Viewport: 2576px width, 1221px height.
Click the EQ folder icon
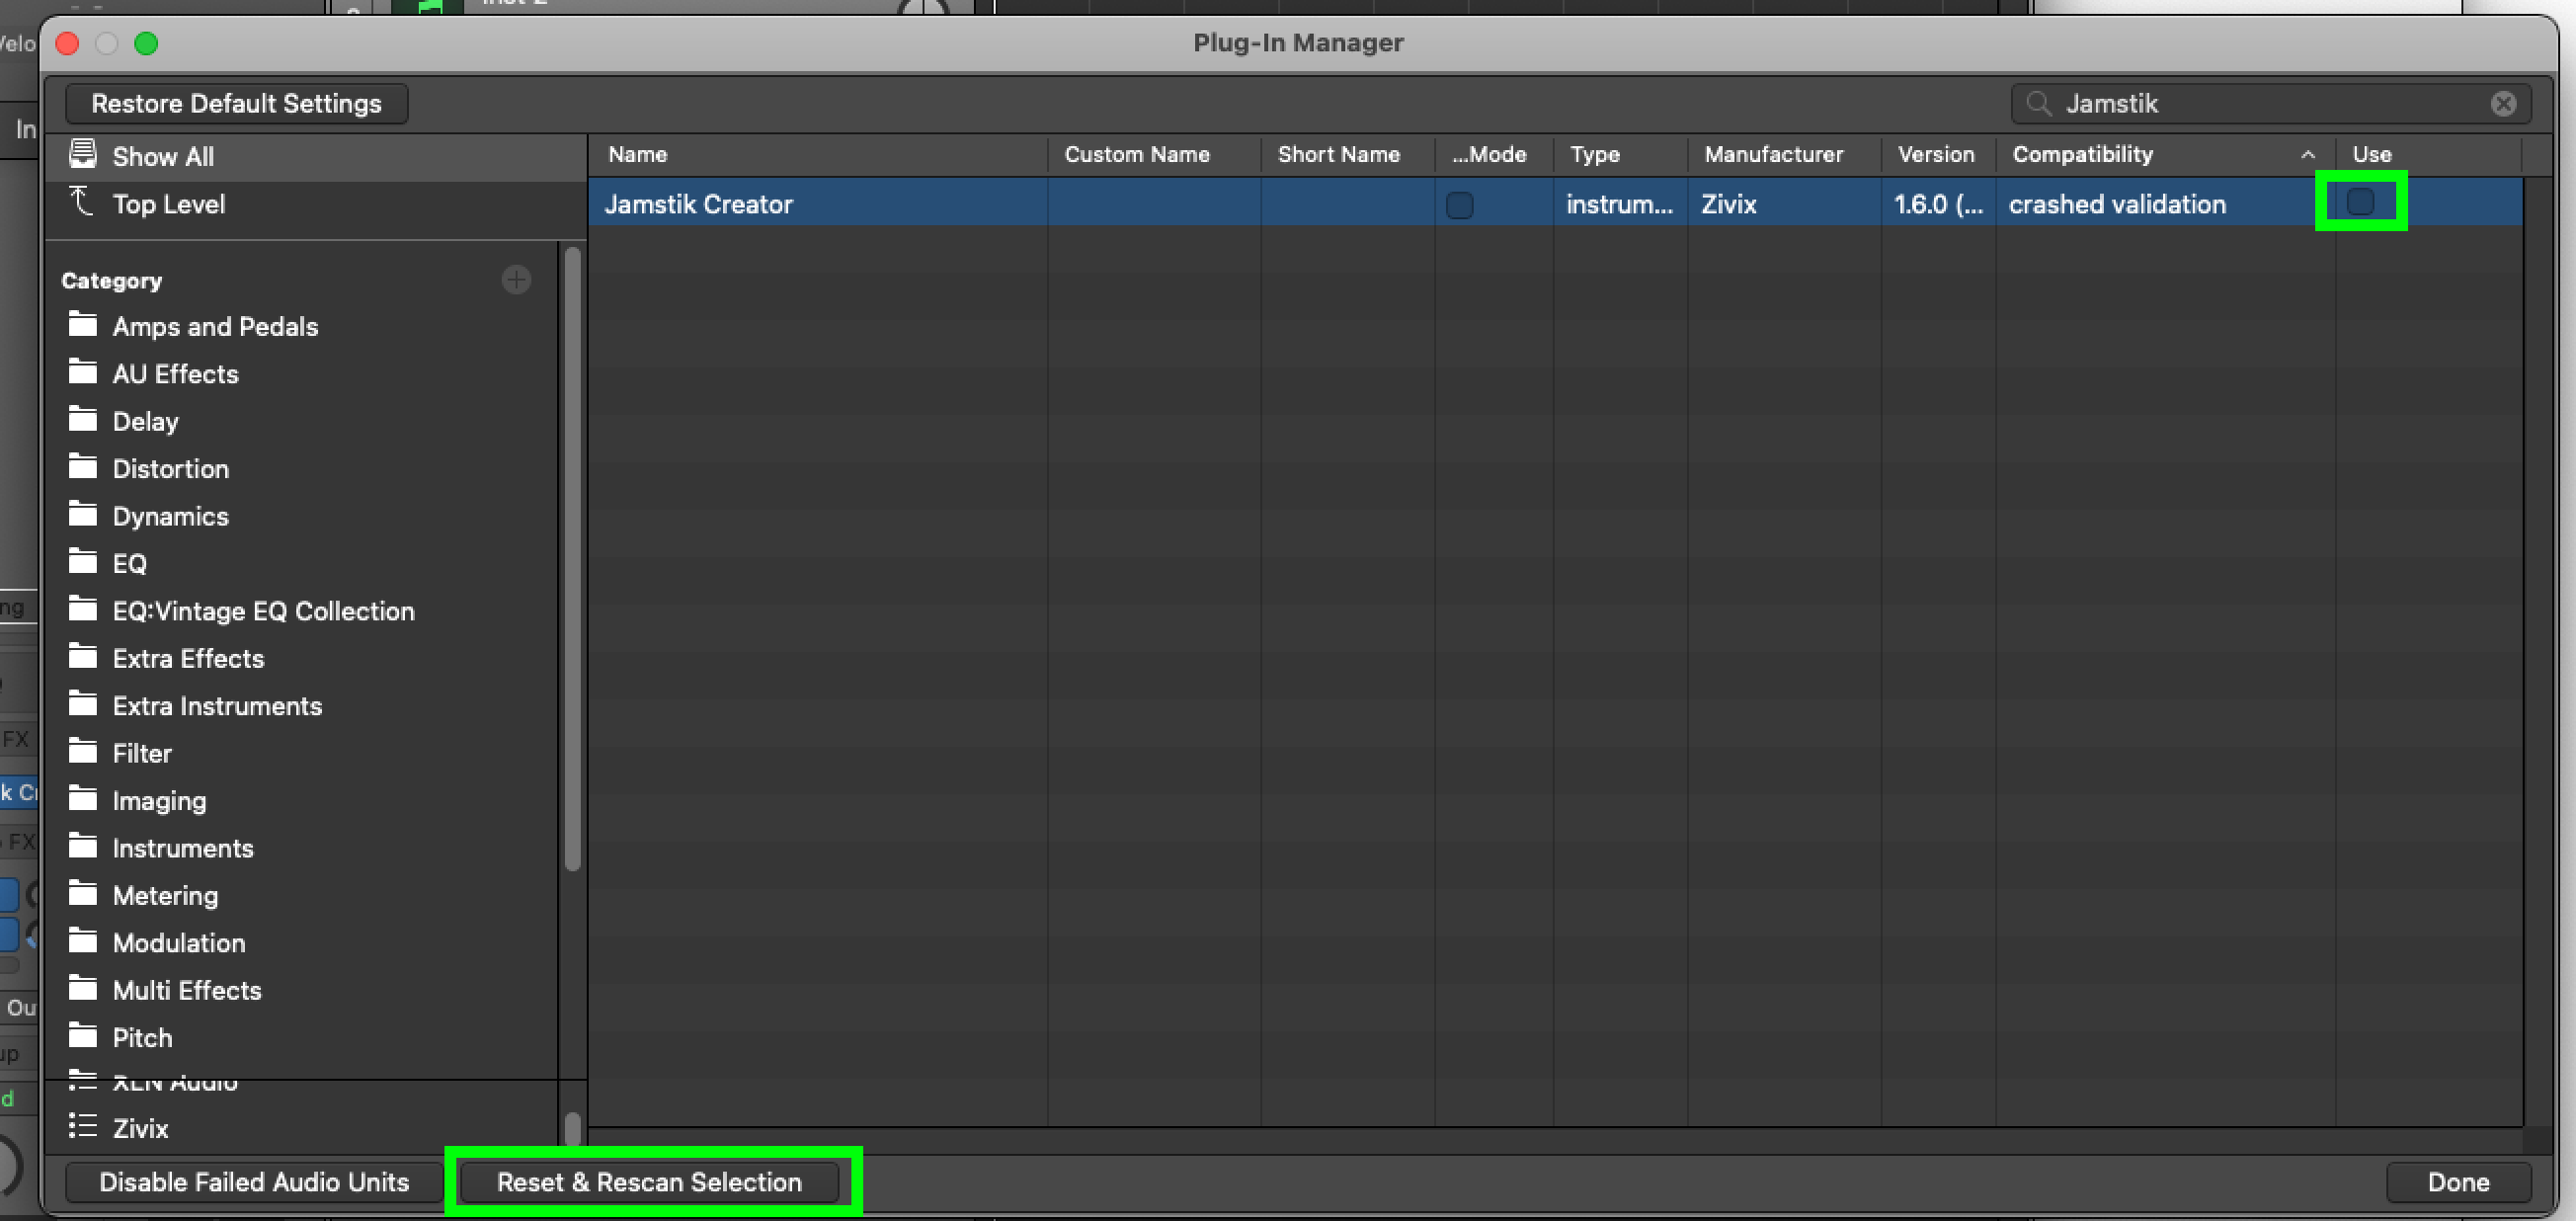click(82, 562)
